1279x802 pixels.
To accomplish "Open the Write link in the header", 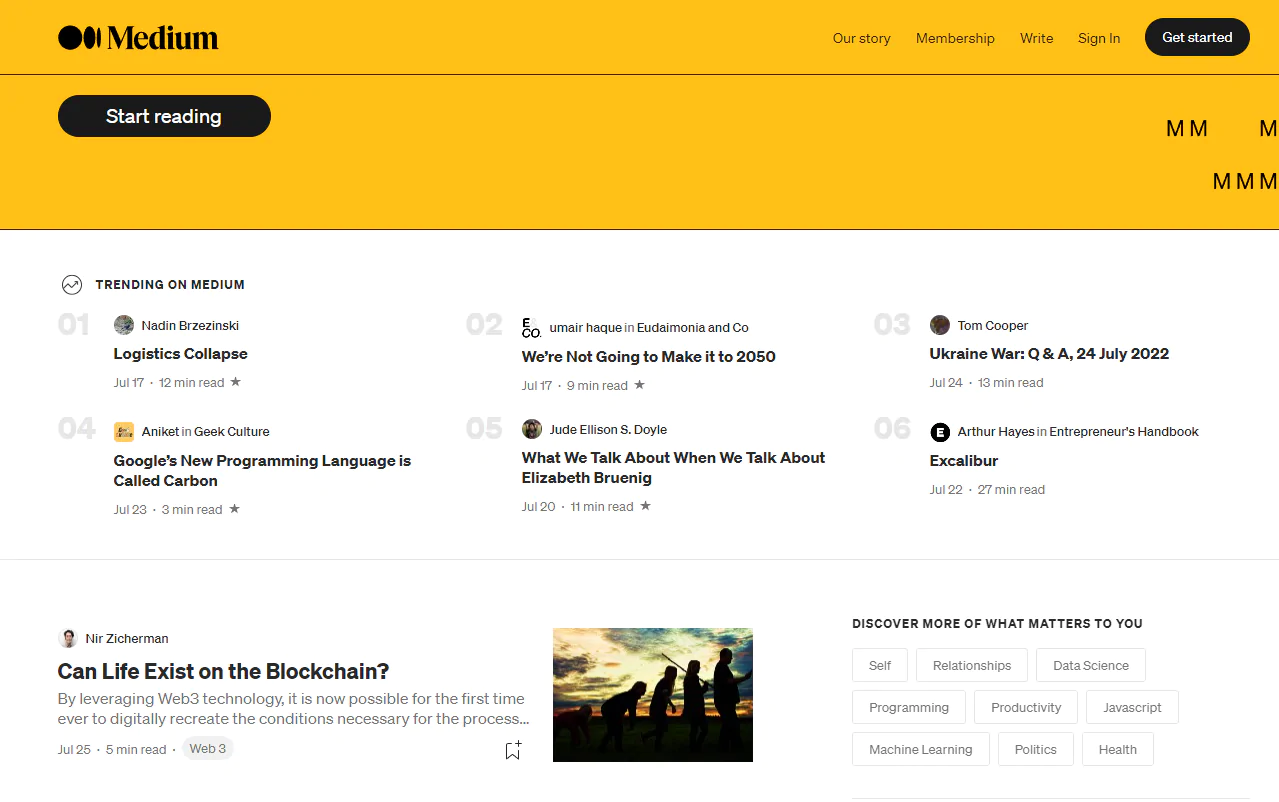I will [x=1036, y=38].
